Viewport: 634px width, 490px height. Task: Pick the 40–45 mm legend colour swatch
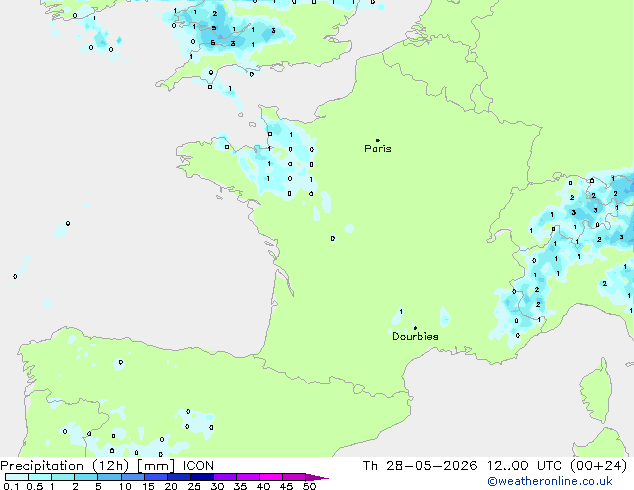[x=271, y=477]
